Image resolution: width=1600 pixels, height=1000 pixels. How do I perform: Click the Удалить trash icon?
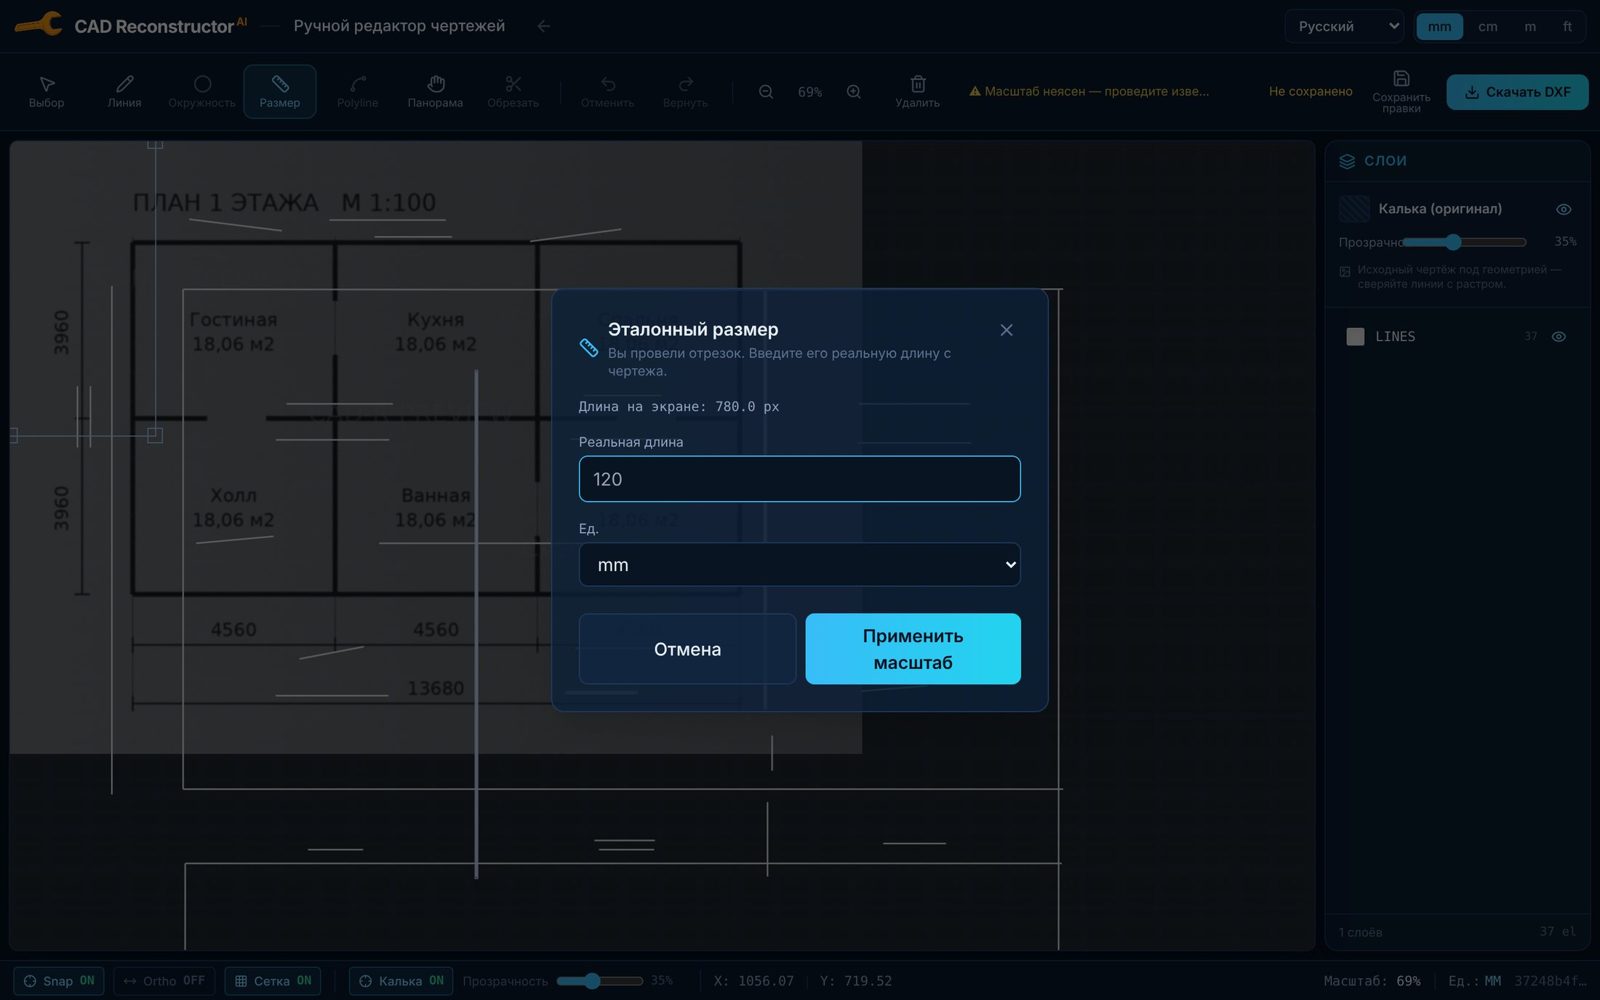(x=918, y=84)
